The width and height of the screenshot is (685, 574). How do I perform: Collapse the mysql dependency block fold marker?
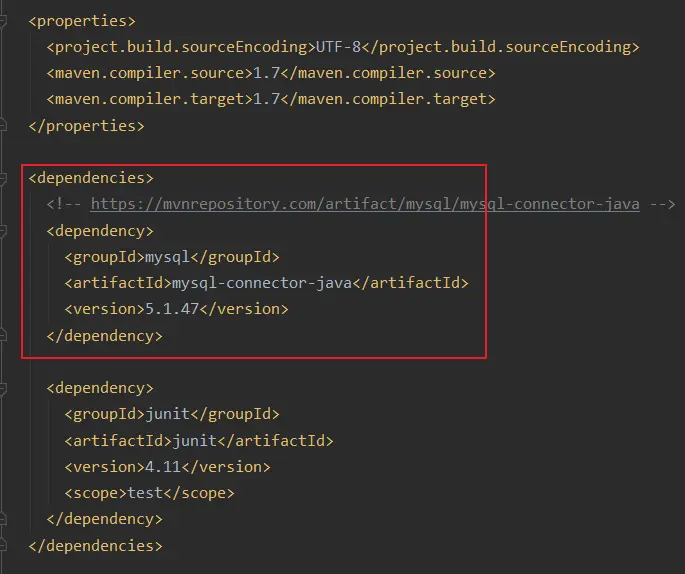tap(3, 231)
